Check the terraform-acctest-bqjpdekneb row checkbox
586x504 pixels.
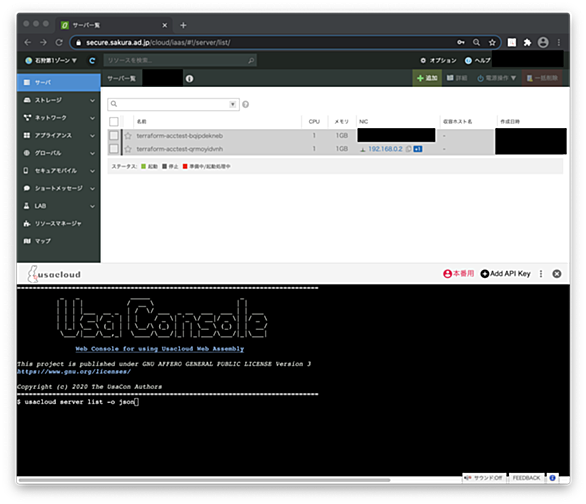click(x=114, y=135)
